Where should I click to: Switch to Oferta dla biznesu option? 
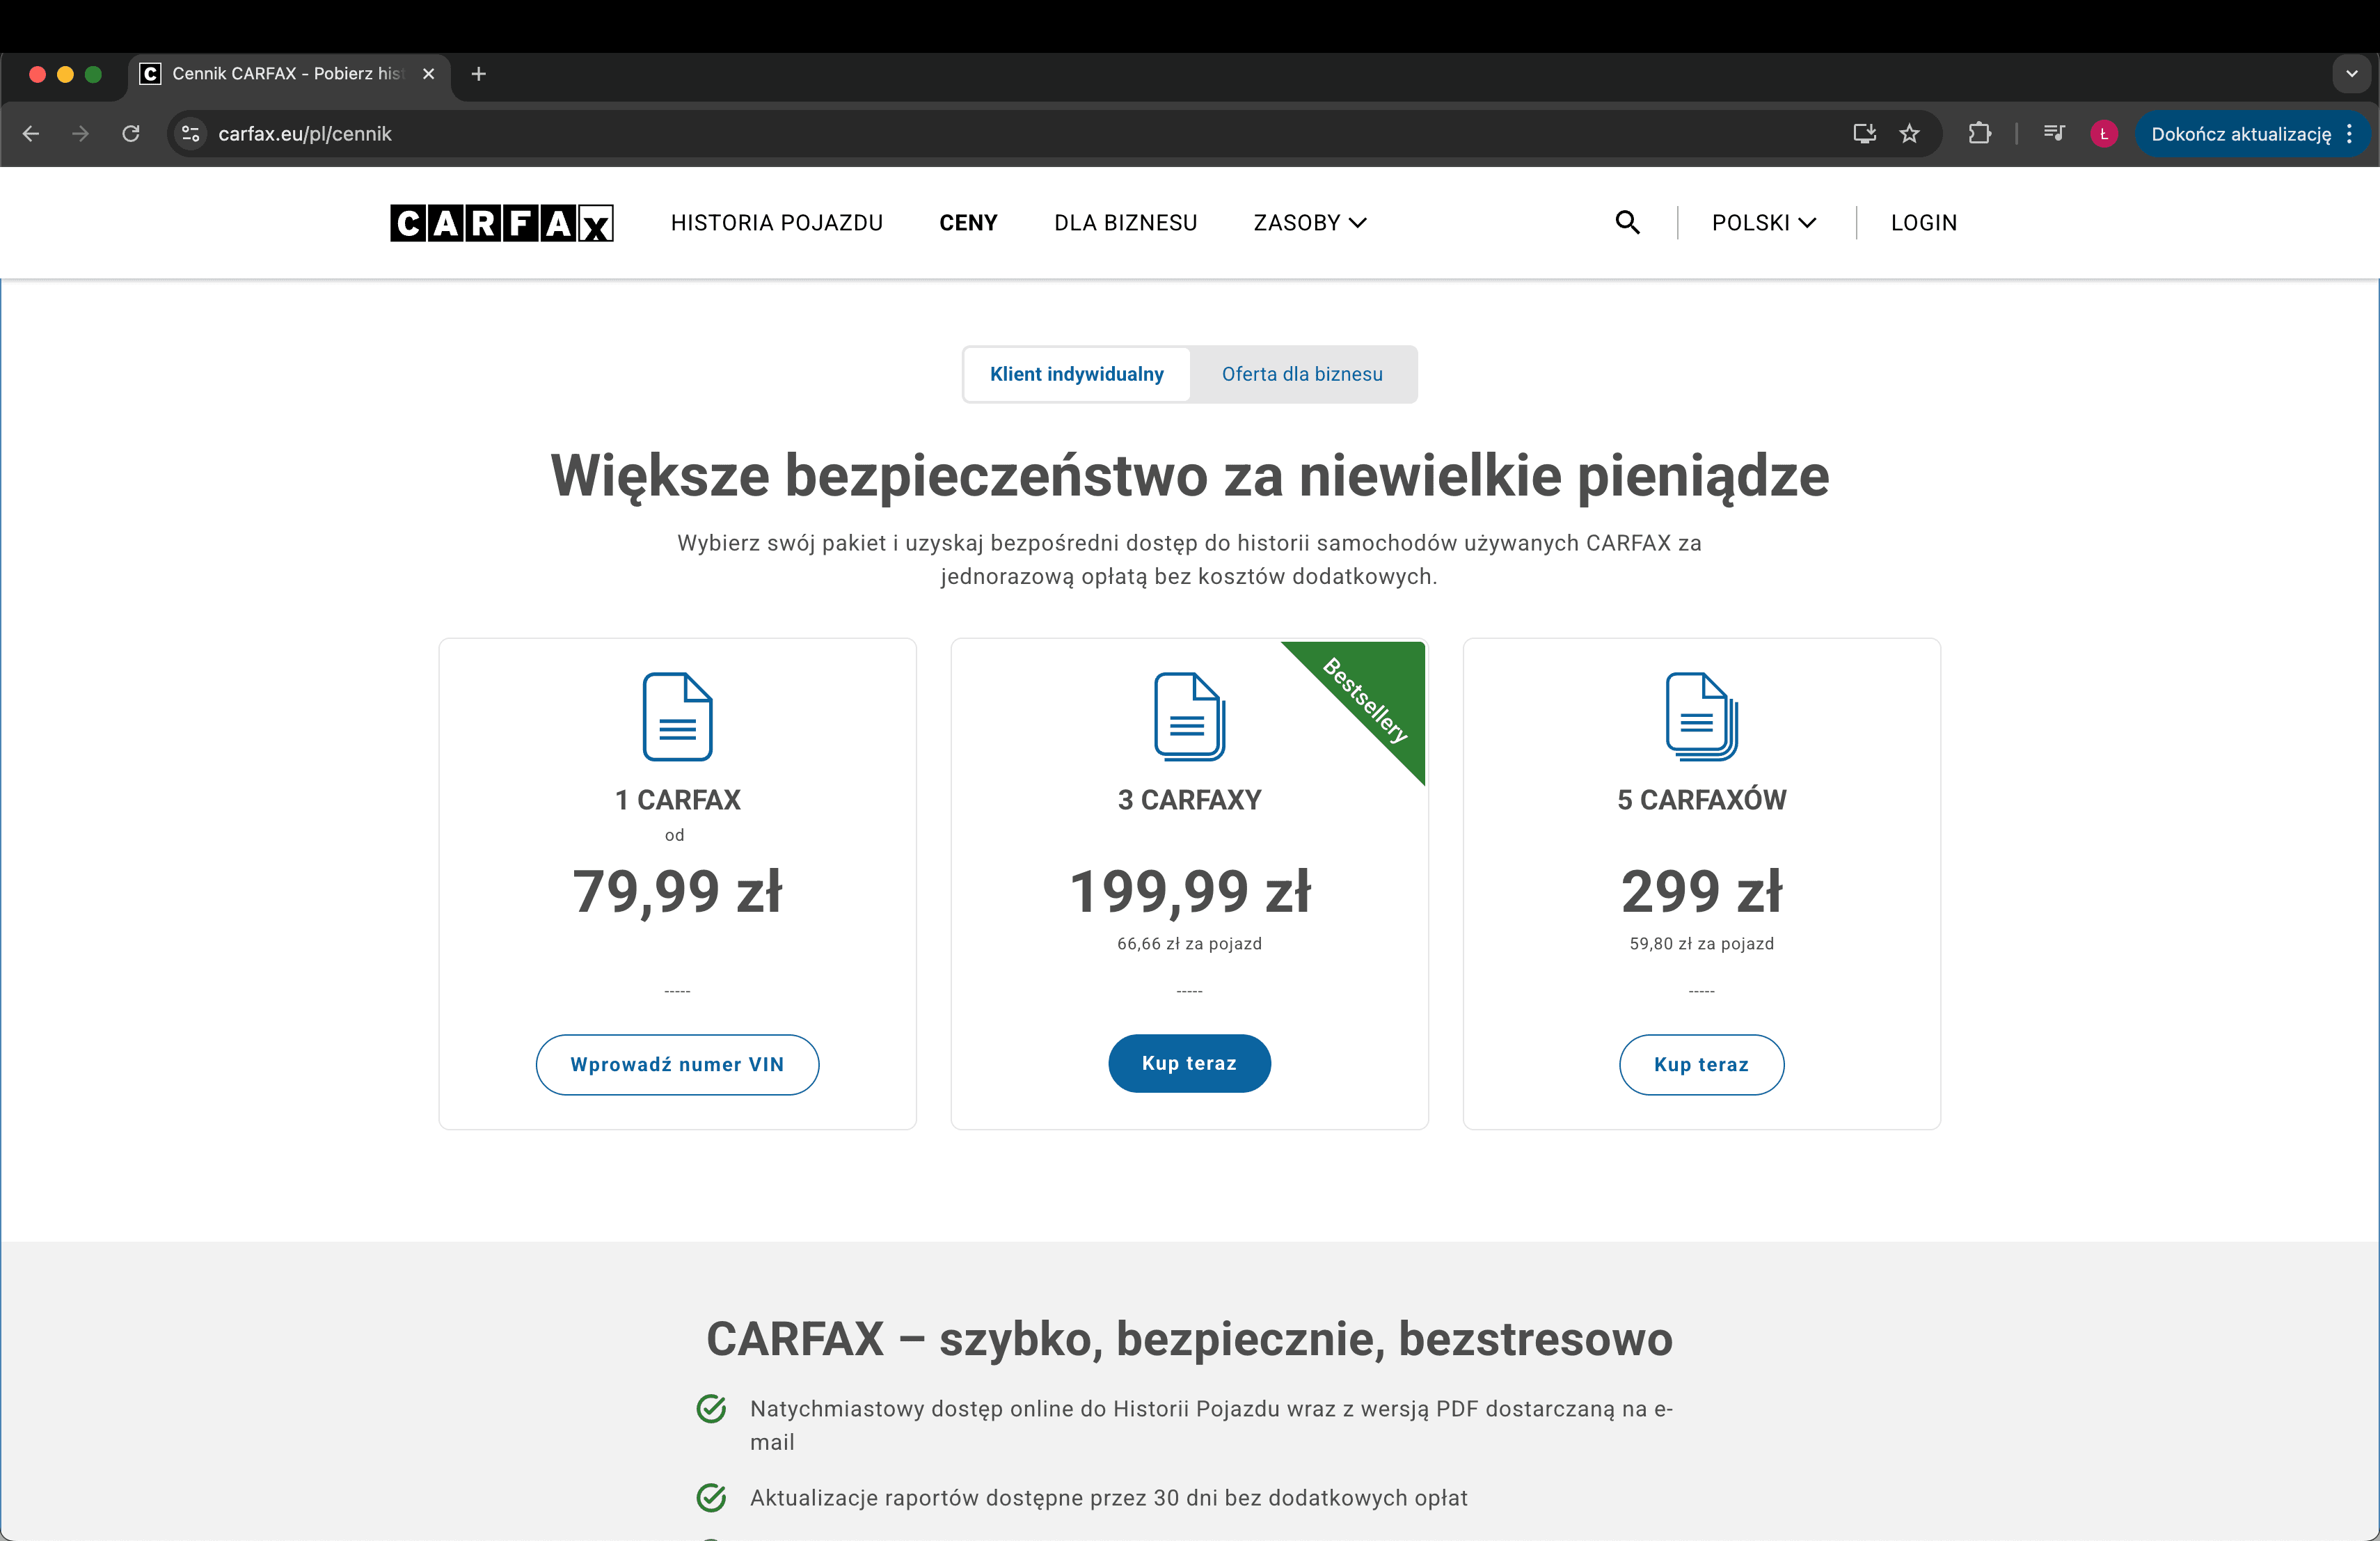coord(1302,374)
